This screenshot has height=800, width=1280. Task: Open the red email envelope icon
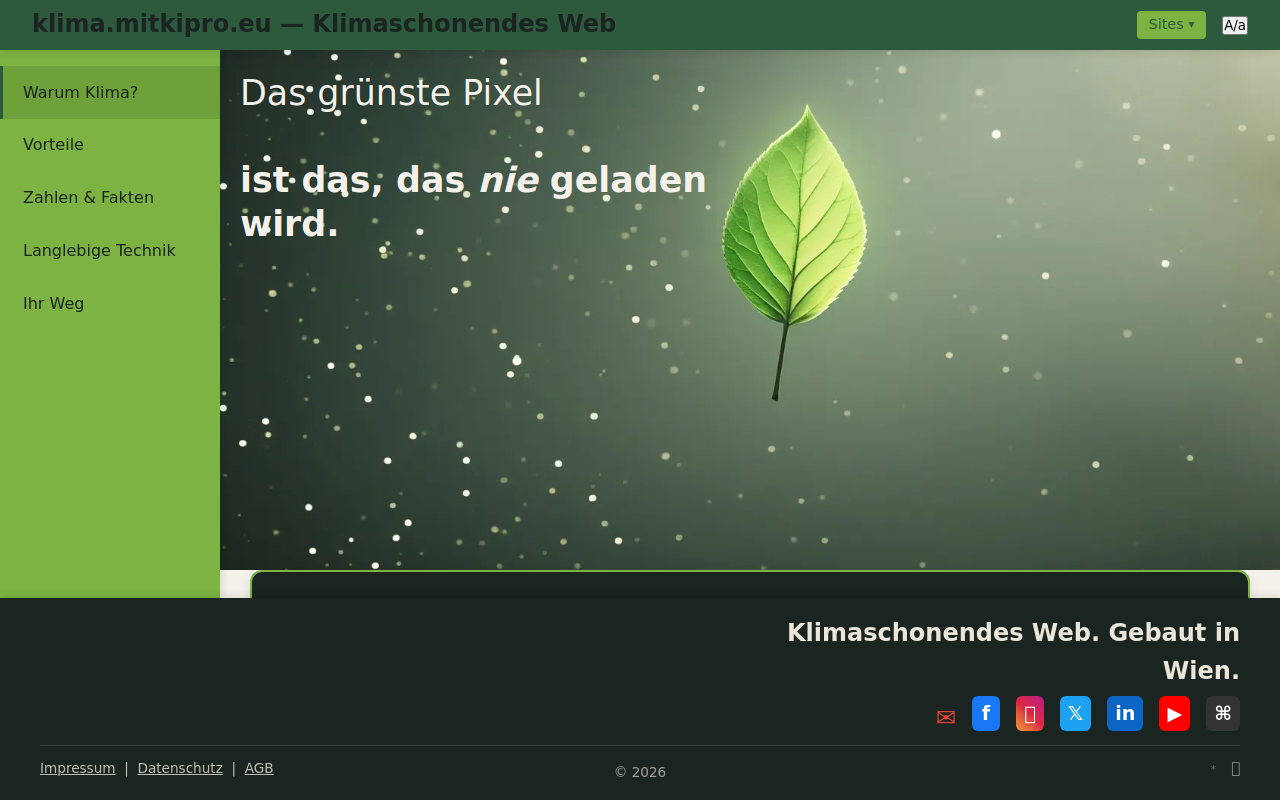946,717
